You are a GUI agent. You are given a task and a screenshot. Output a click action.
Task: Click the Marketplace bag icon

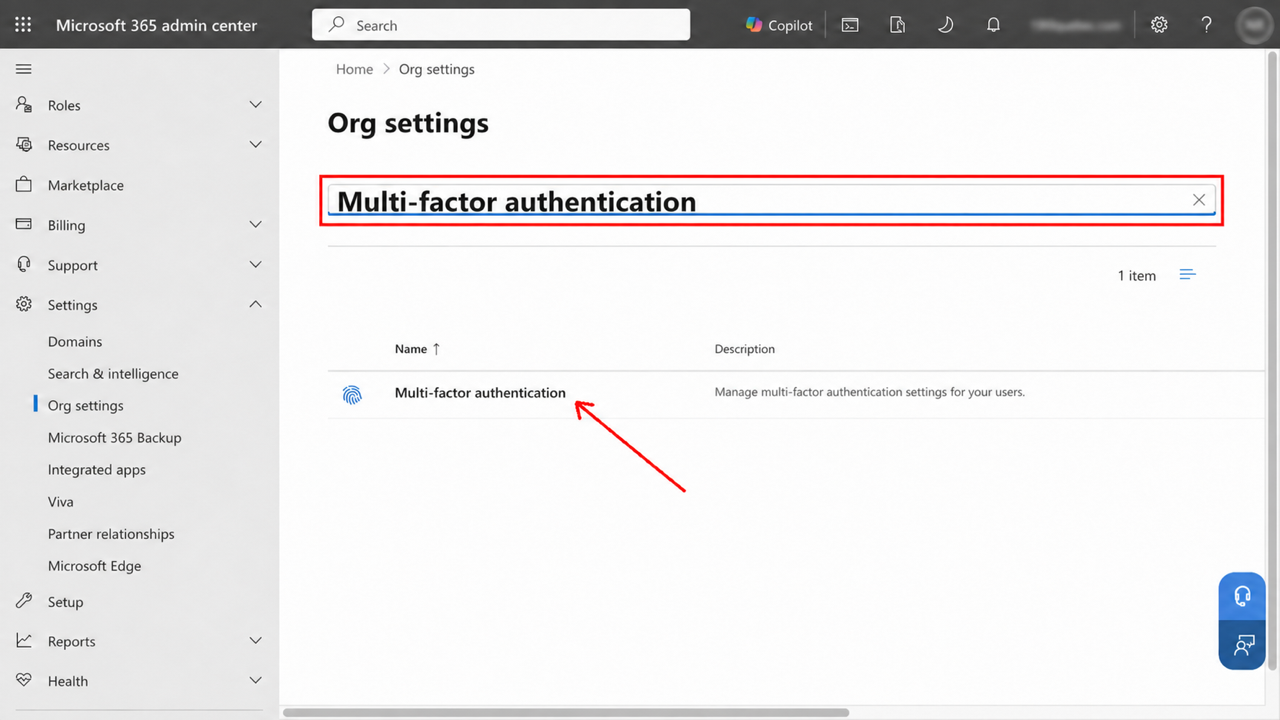tap(24, 185)
